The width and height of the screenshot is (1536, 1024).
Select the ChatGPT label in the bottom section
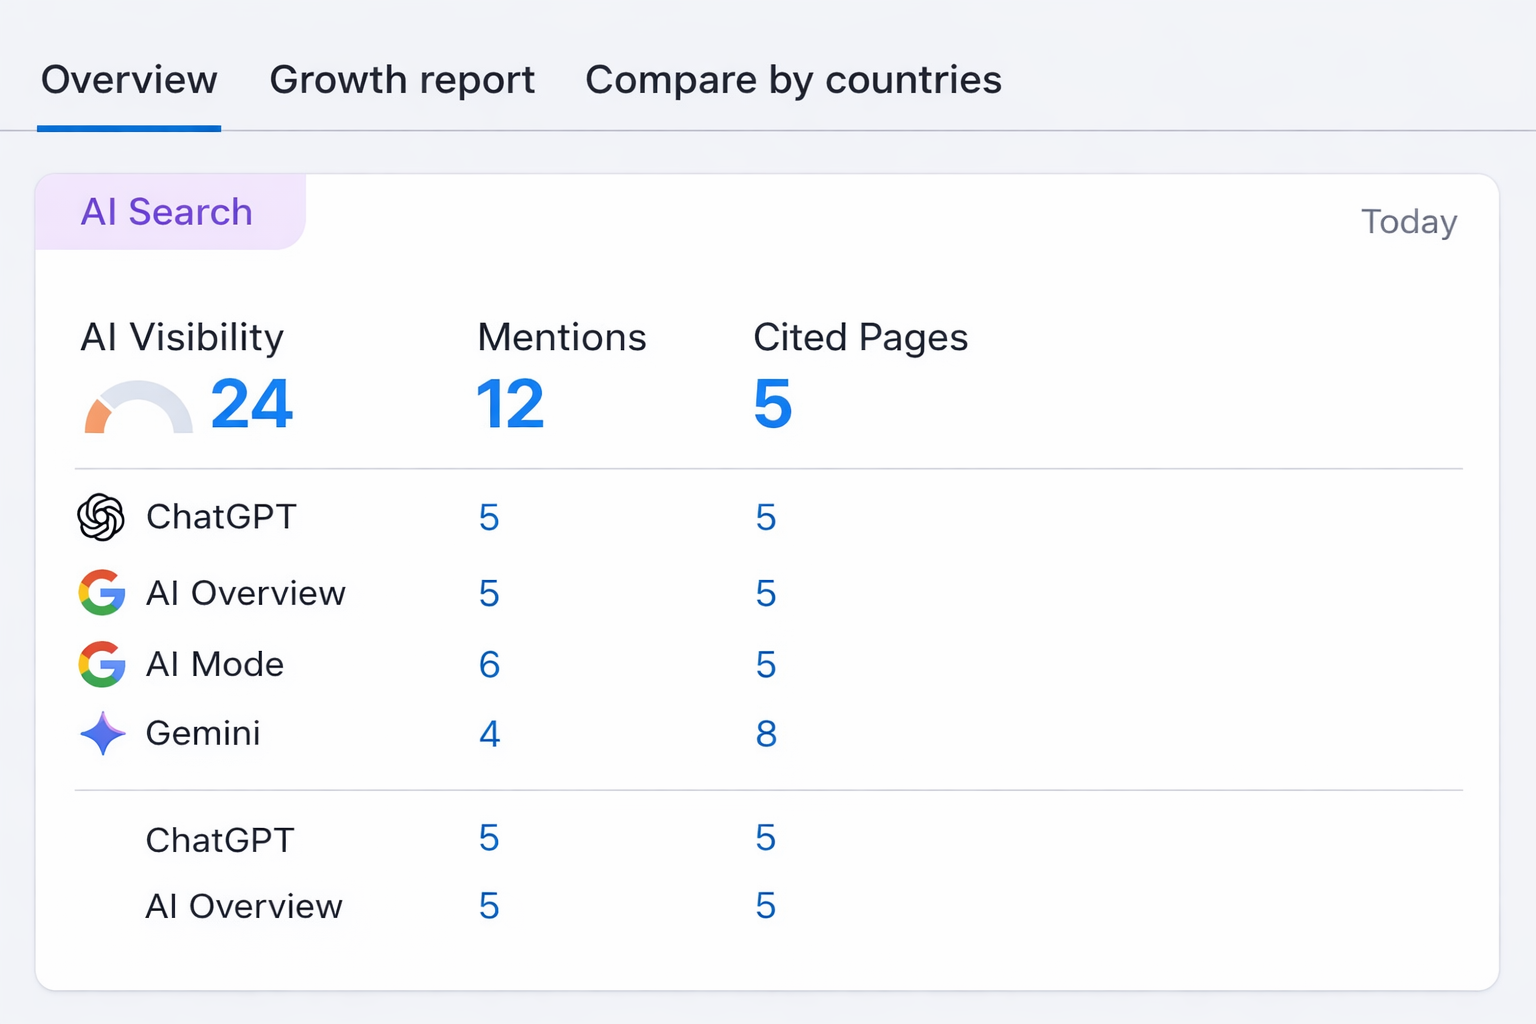pyautogui.click(x=220, y=840)
